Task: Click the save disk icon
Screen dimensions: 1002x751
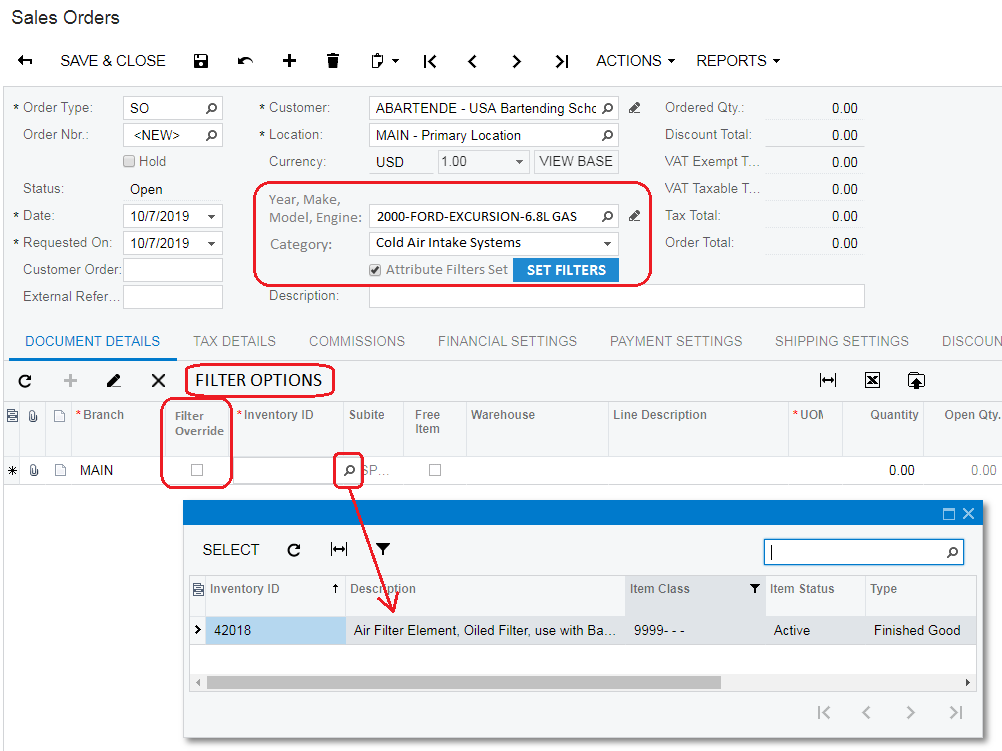Action: click(201, 61)
